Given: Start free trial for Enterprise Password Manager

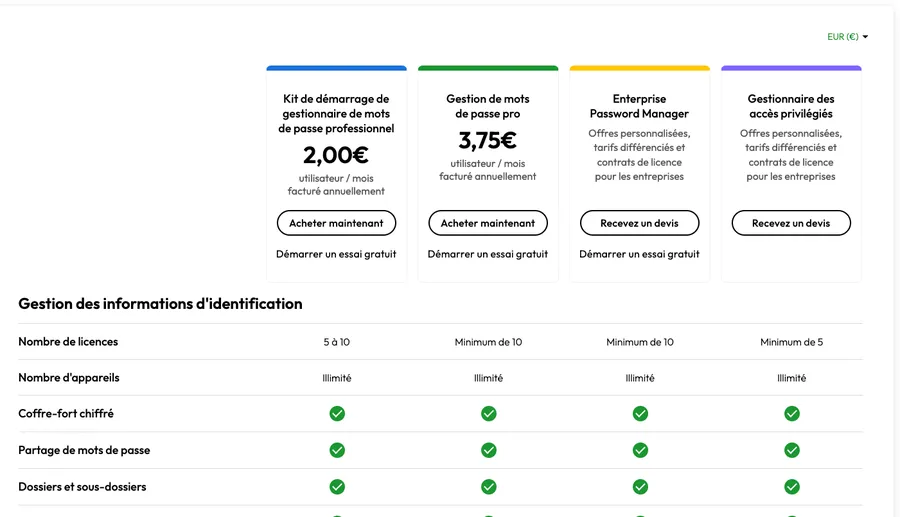Looking at the screenshot, I should [x=639, y=254].
